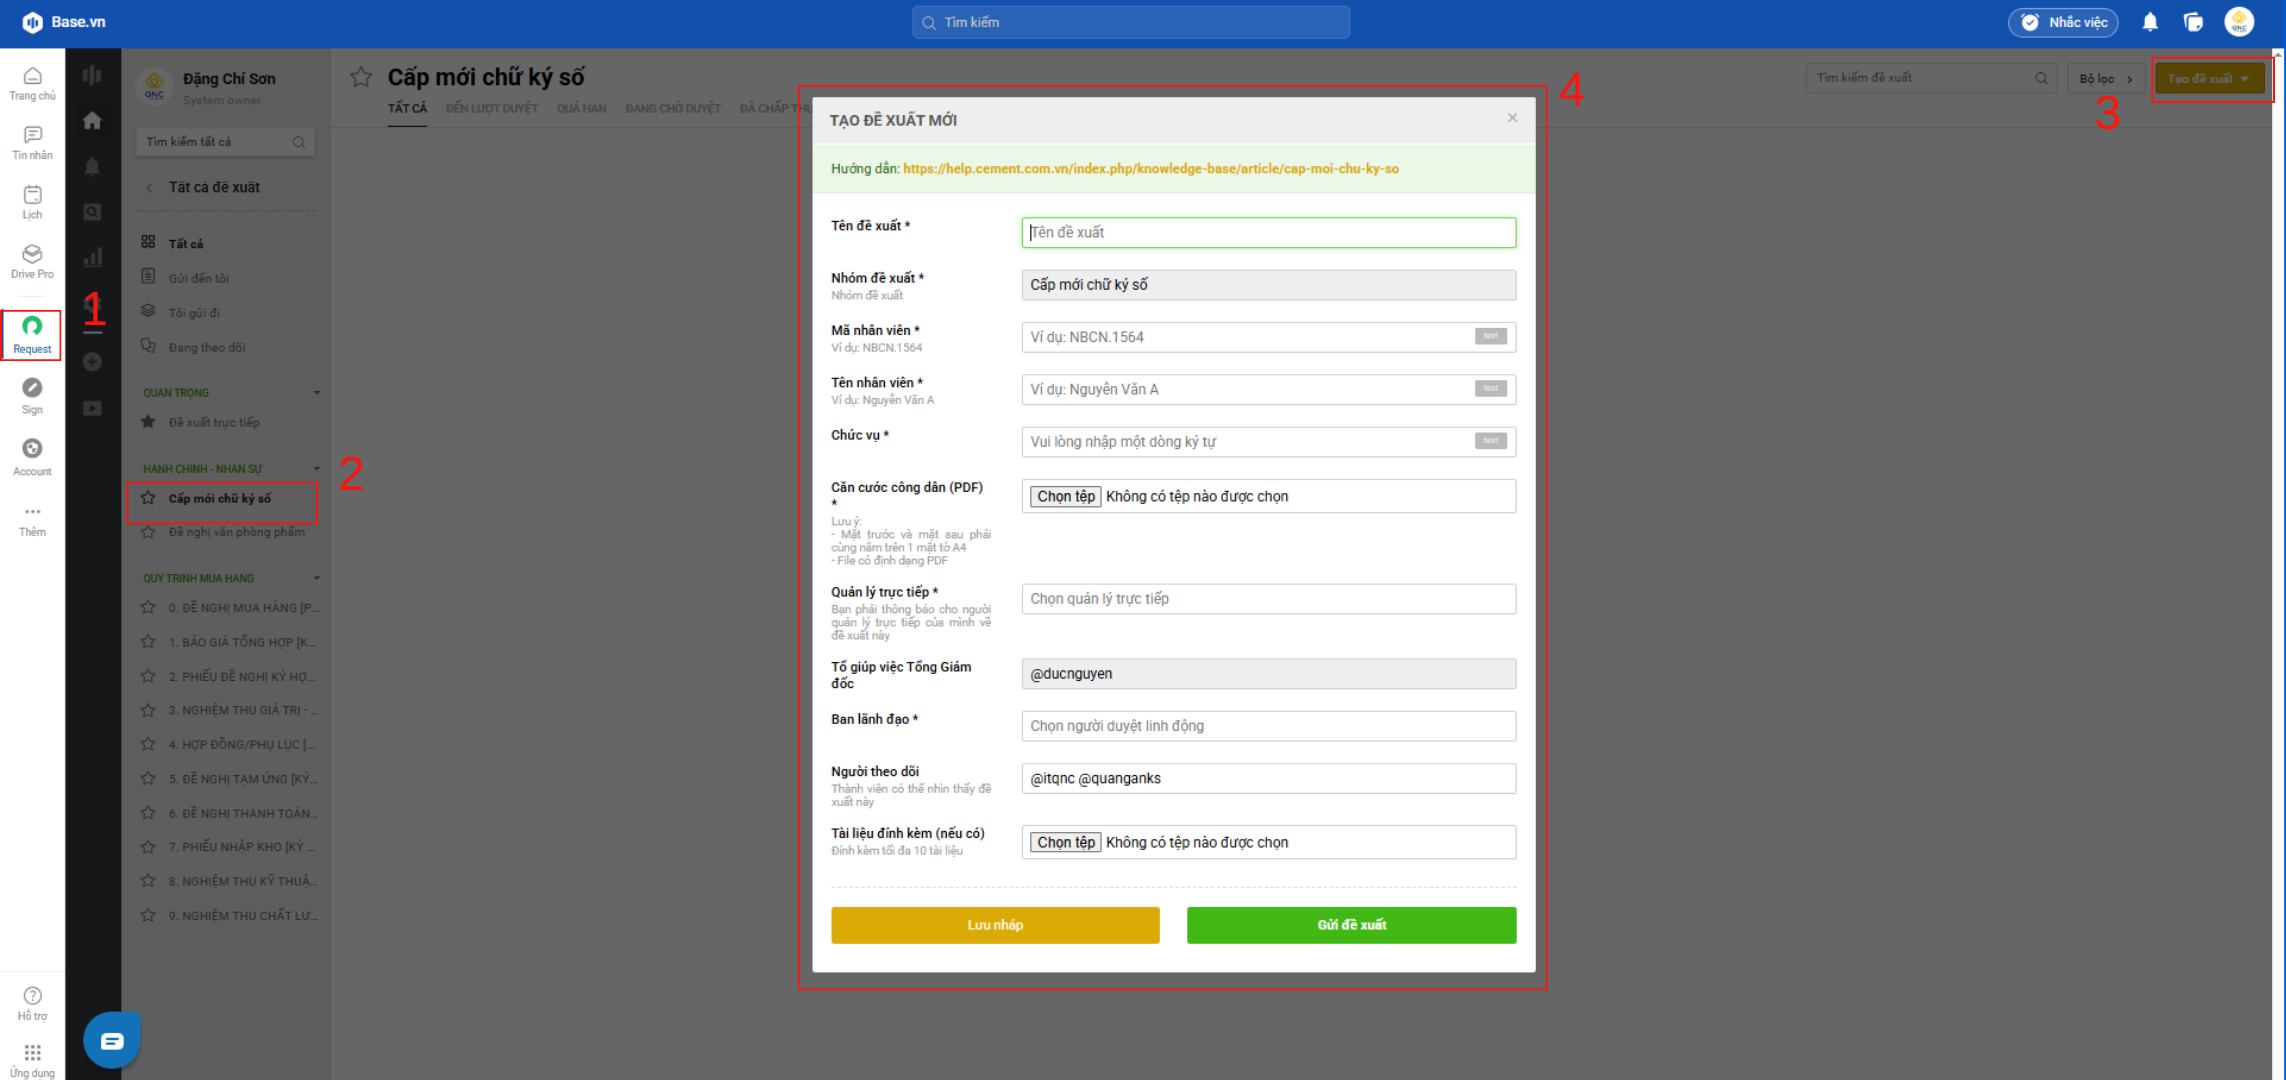The image size is (2286, 1080).
Task: Open the Lịch calendar icon
Action: pos(32,200)
